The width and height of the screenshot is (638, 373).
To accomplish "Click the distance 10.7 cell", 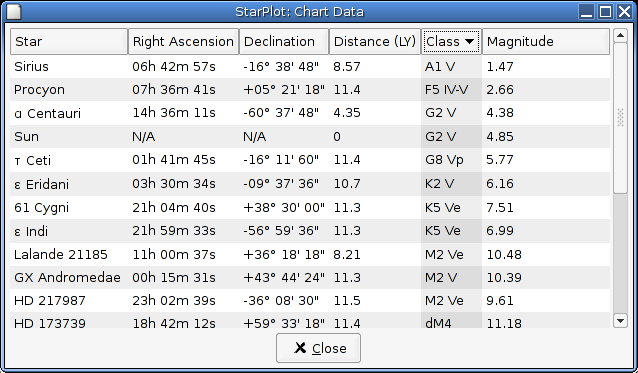I will 347,184.
